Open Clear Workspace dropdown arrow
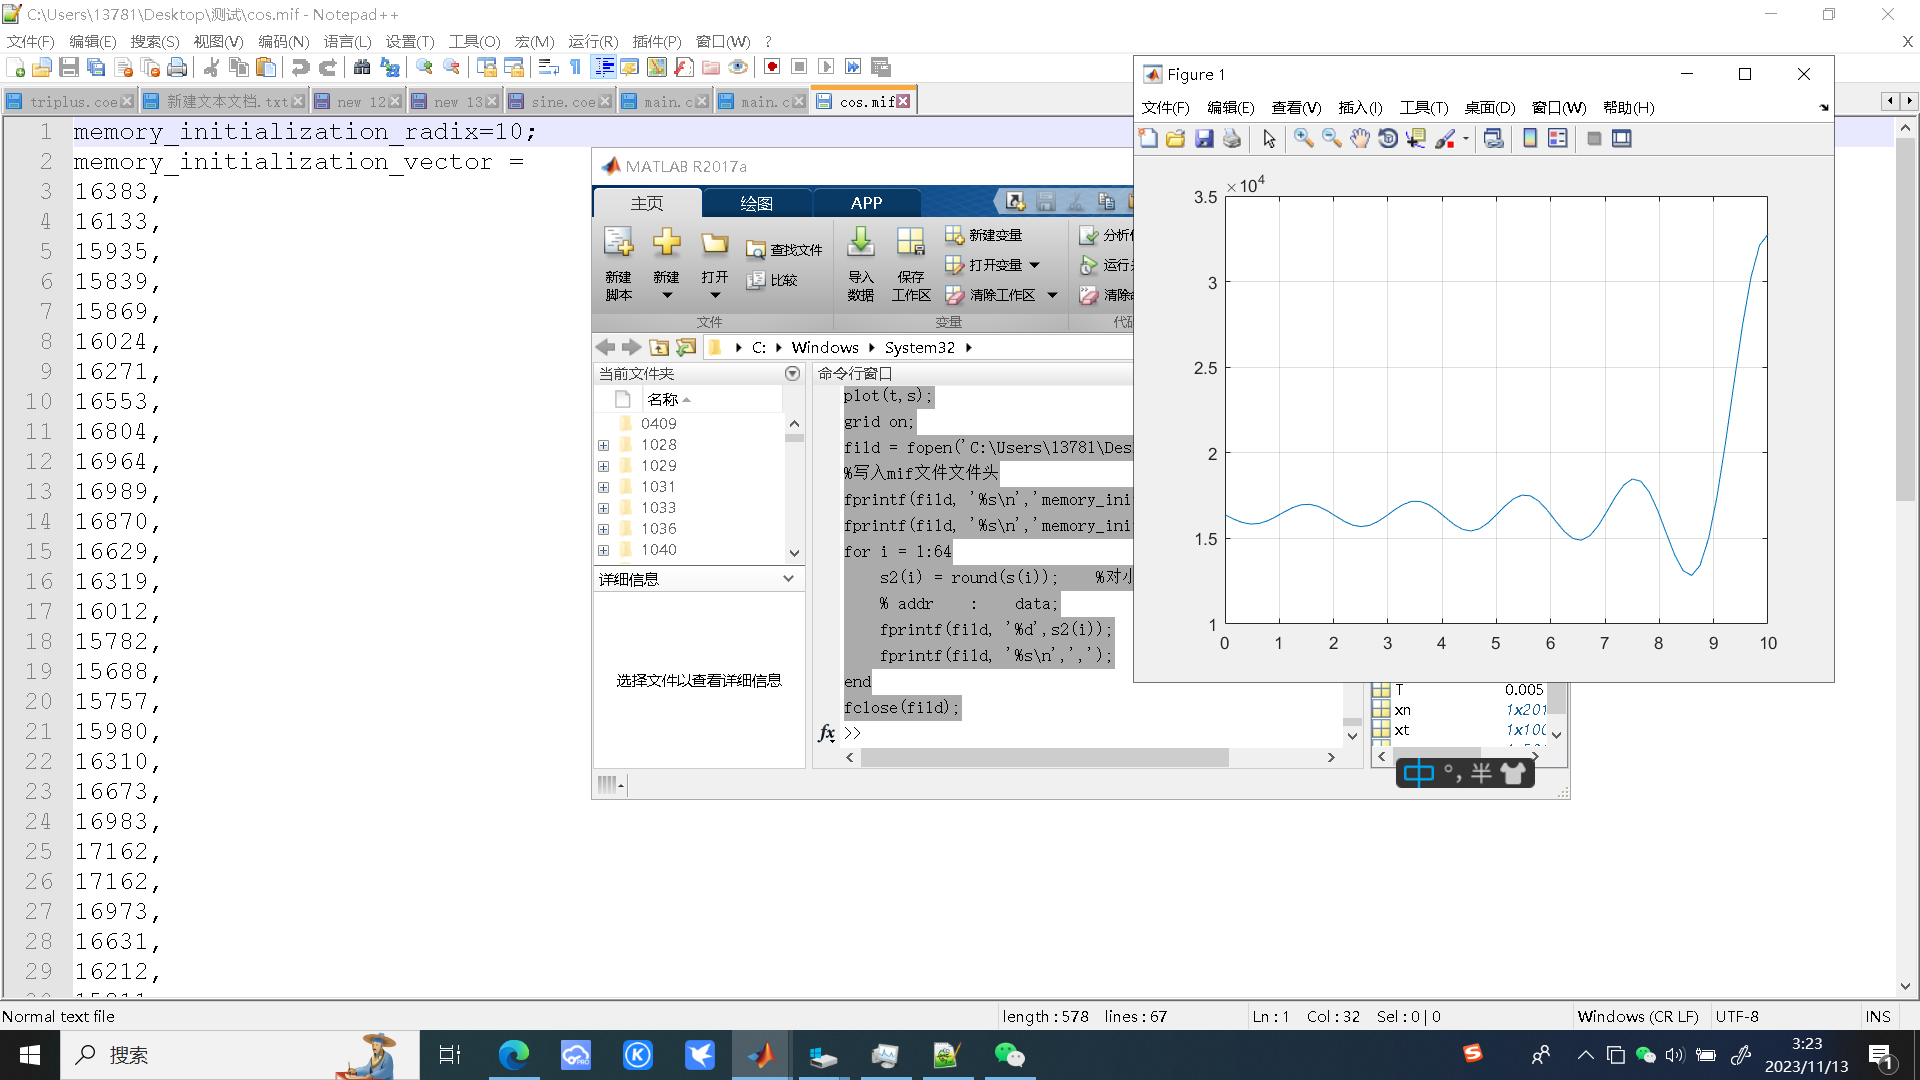The width and height of the screenshot is (1920, 1080). pos(1052,295)
